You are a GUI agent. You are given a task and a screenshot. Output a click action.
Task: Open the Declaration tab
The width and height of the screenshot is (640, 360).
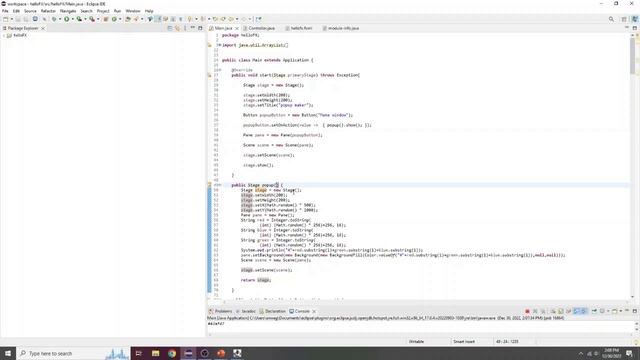272,311
